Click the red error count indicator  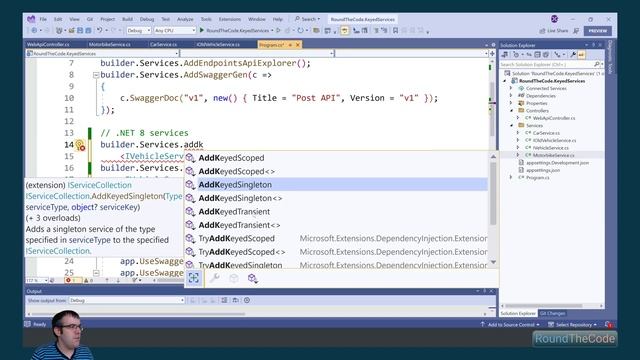(x=73, y=280)
